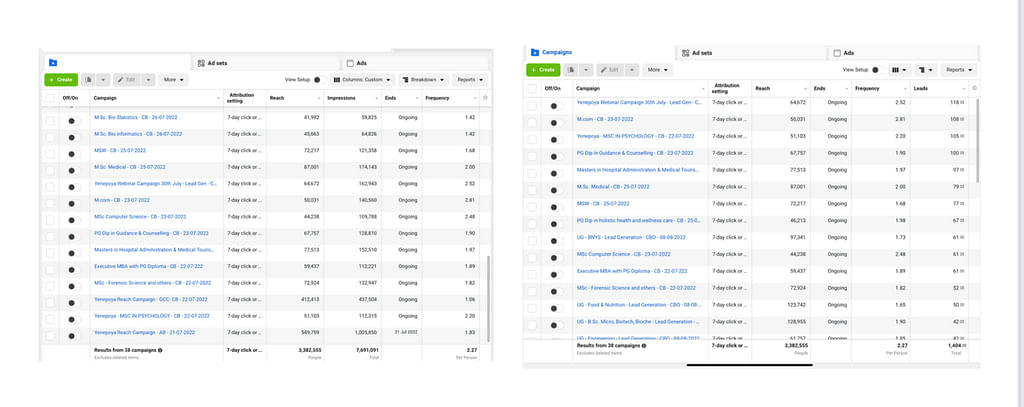This screenshot has width=1024, height=407.
Task: Toggle off the M.Sc. Bio Statistics campaign
Action: pos(71,119)
